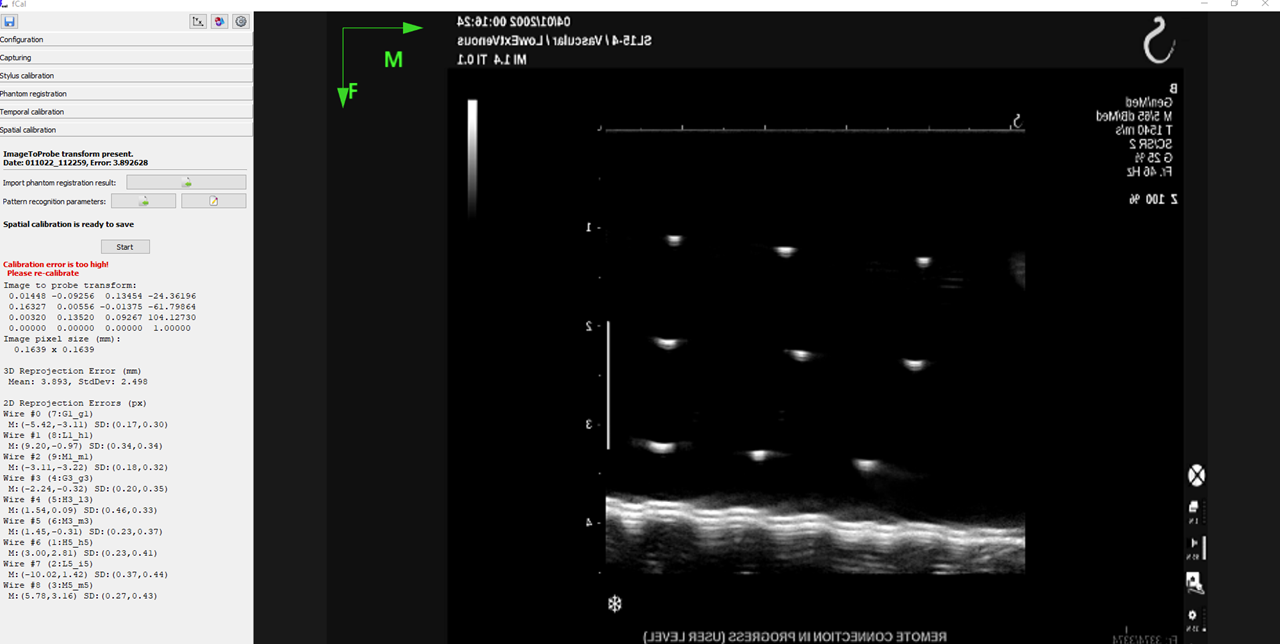Click Wire #1 error 'M:(9.20,-0.97)' line
This screenshot has width=1280, height=644.
[84, 446]
